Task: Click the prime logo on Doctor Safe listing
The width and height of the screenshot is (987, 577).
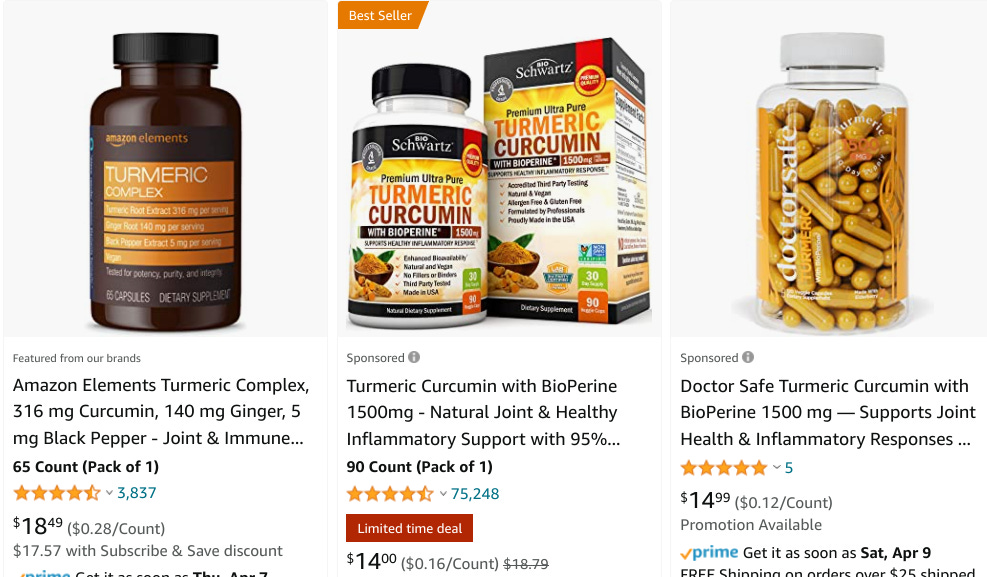Action: coord(709,553)
